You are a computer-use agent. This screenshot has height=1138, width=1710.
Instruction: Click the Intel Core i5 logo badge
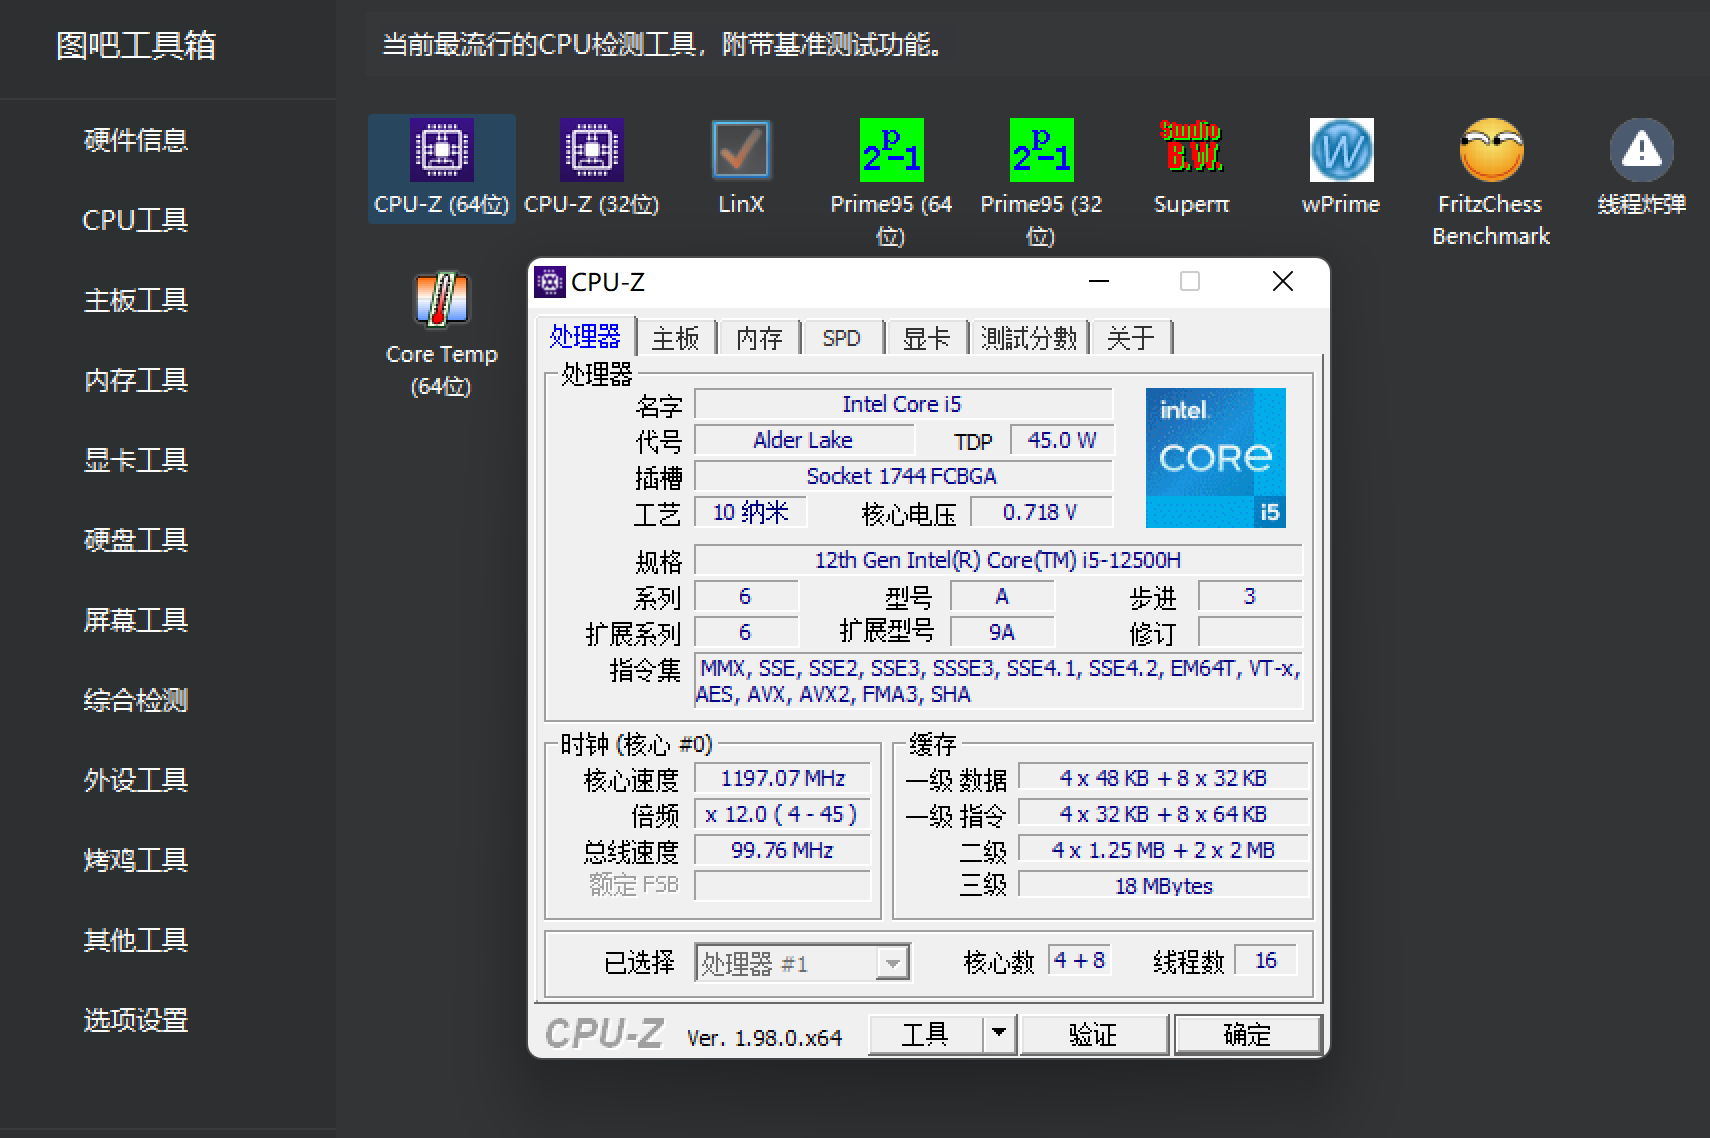[1215, 458]
